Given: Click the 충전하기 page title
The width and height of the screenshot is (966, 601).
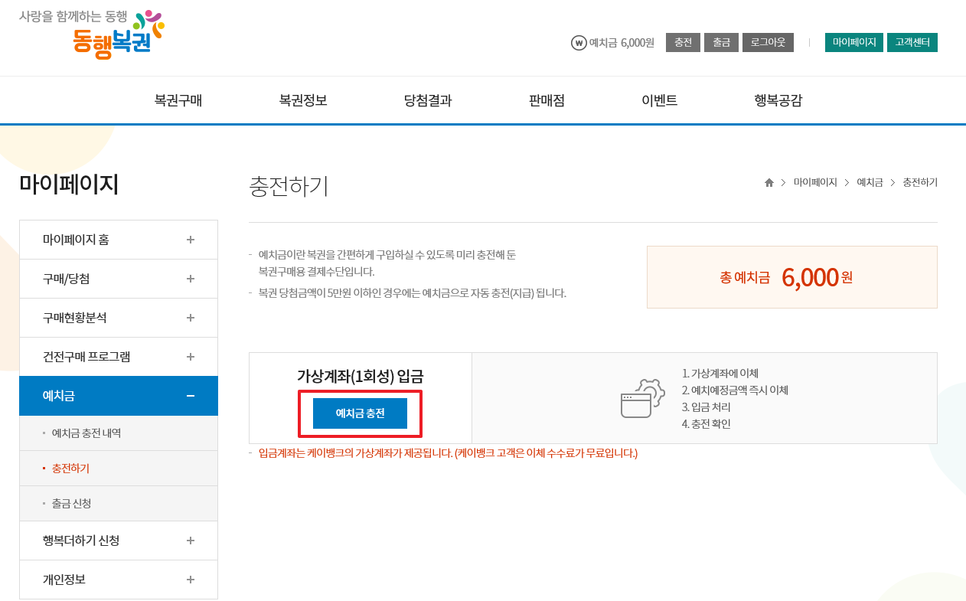Looking at the screenshot, I should (x=289, y=186).
